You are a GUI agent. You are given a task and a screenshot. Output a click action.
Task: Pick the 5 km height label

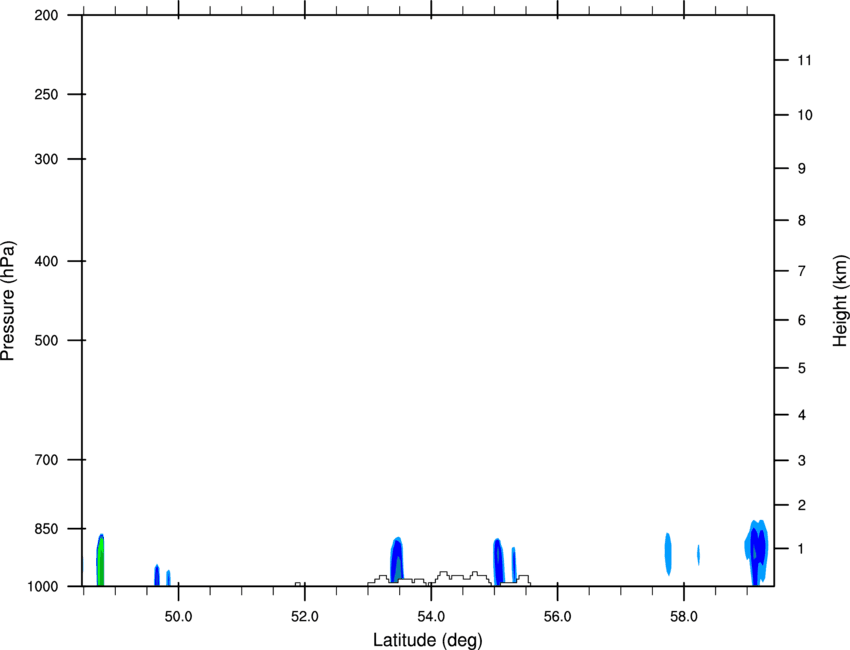(802, 369)
